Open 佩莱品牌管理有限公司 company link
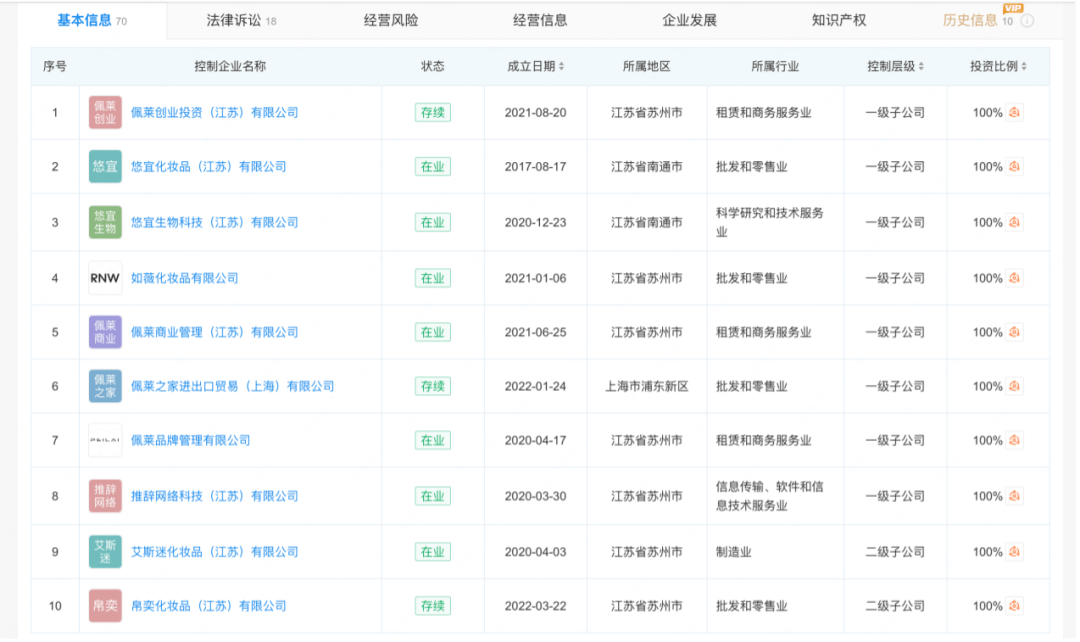This screenshot has height=642, width=1080. point(190,440)
